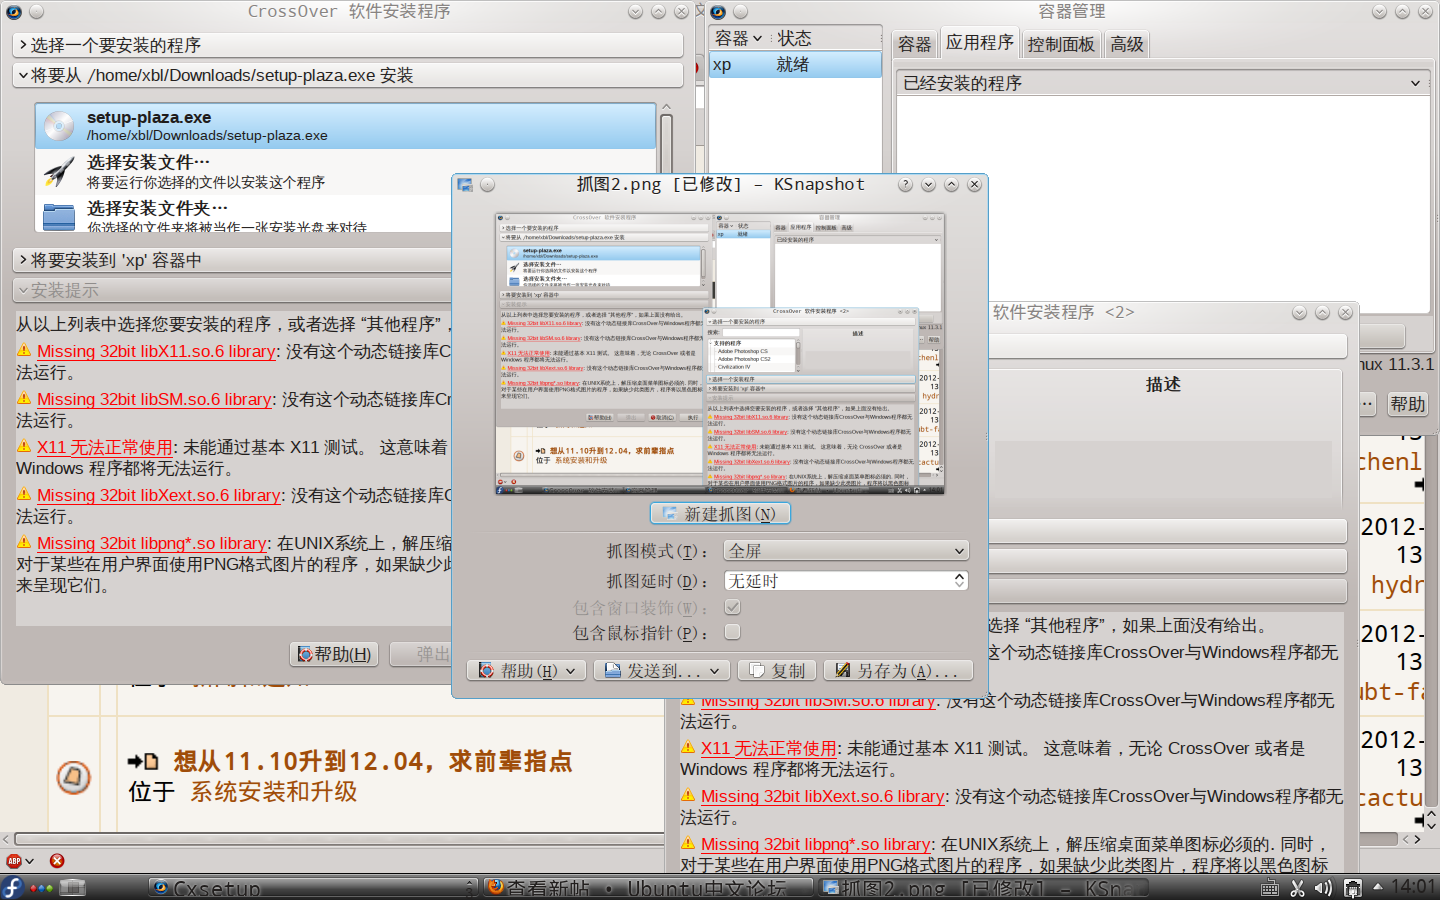Click 另存为 button in KSnapshot
Screen dimensions: 1440x900
coord(896,671)
